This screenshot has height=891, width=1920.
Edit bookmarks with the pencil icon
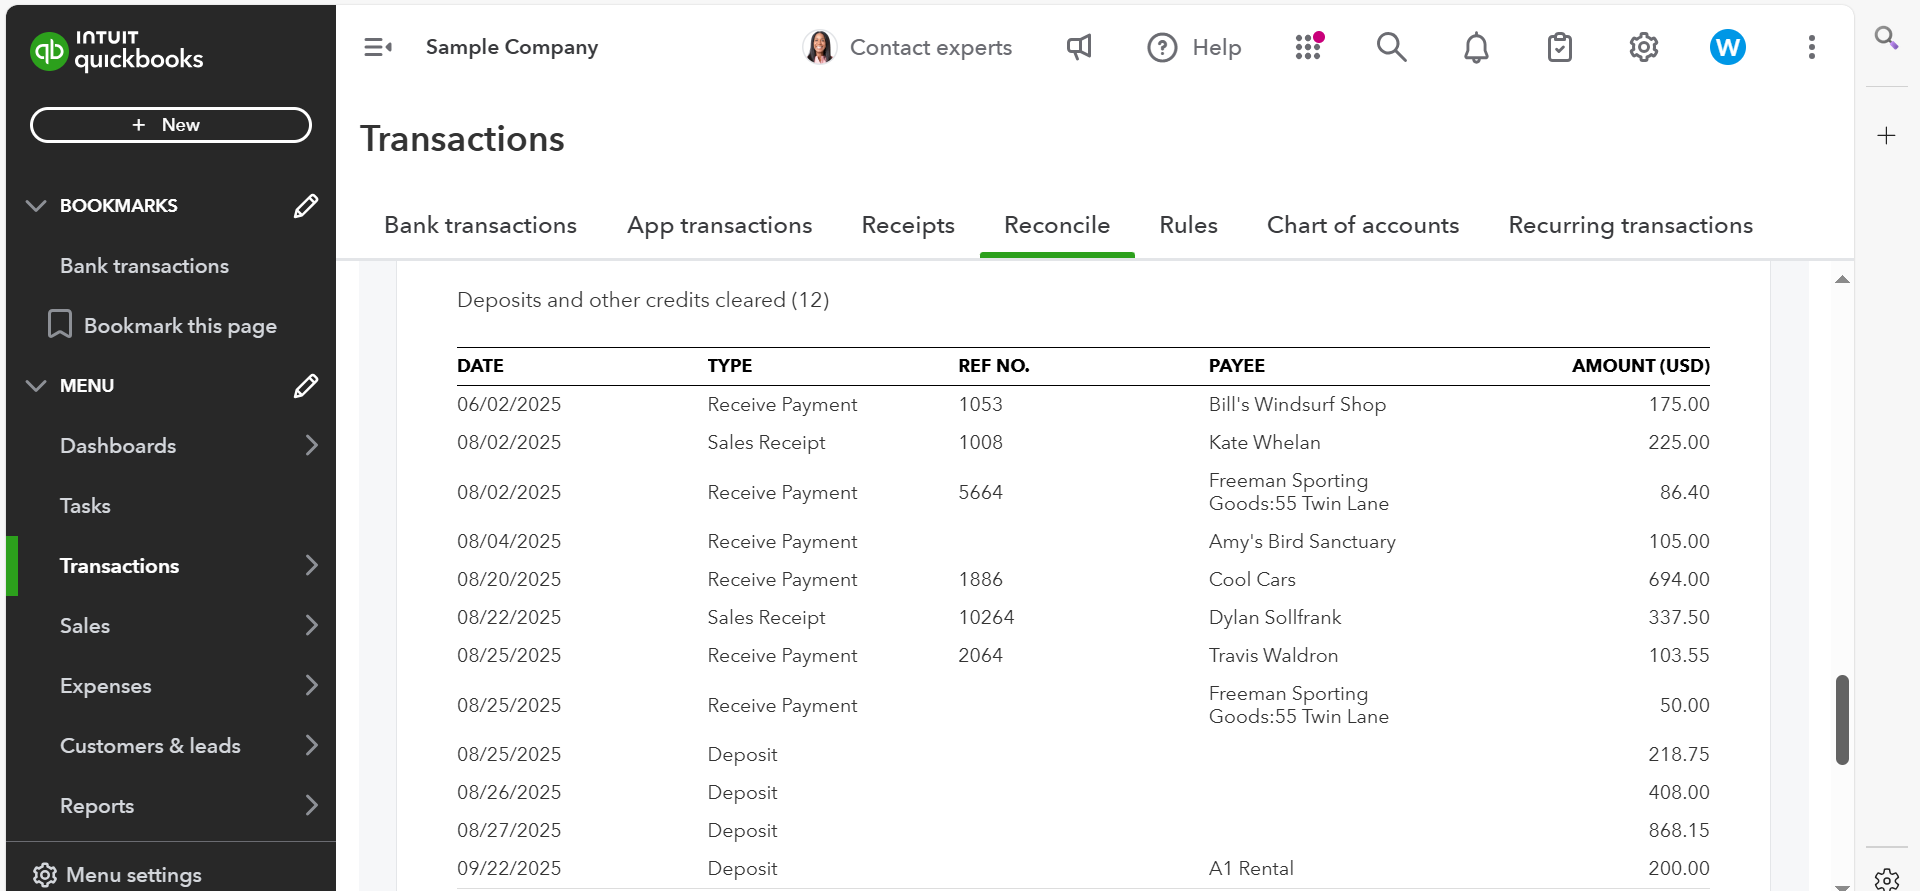tap(306, 206)
